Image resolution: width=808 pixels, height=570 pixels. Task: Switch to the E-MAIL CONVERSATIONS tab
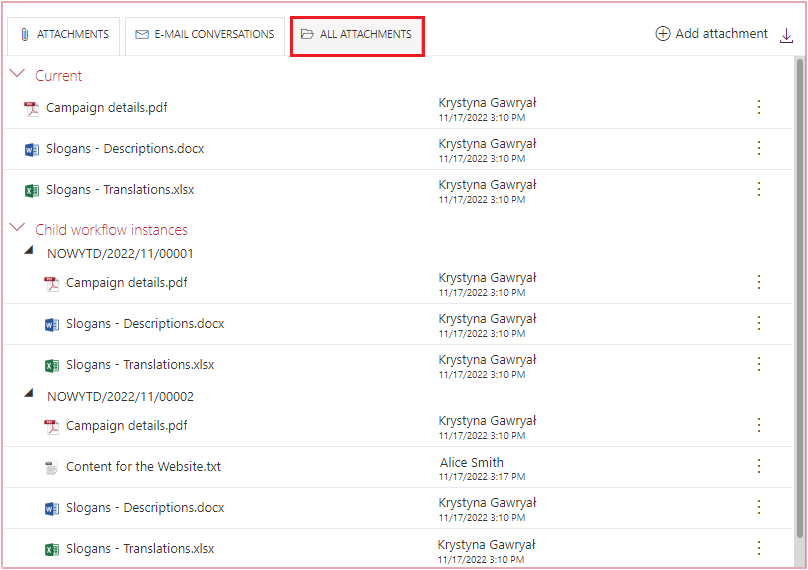(205, 35)
